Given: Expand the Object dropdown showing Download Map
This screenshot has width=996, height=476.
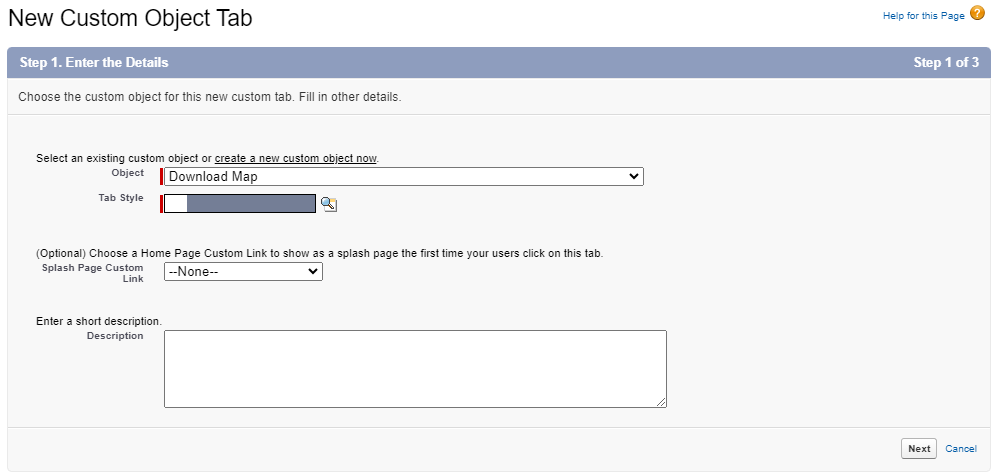Looking at the screenshot, I should 403,177.
